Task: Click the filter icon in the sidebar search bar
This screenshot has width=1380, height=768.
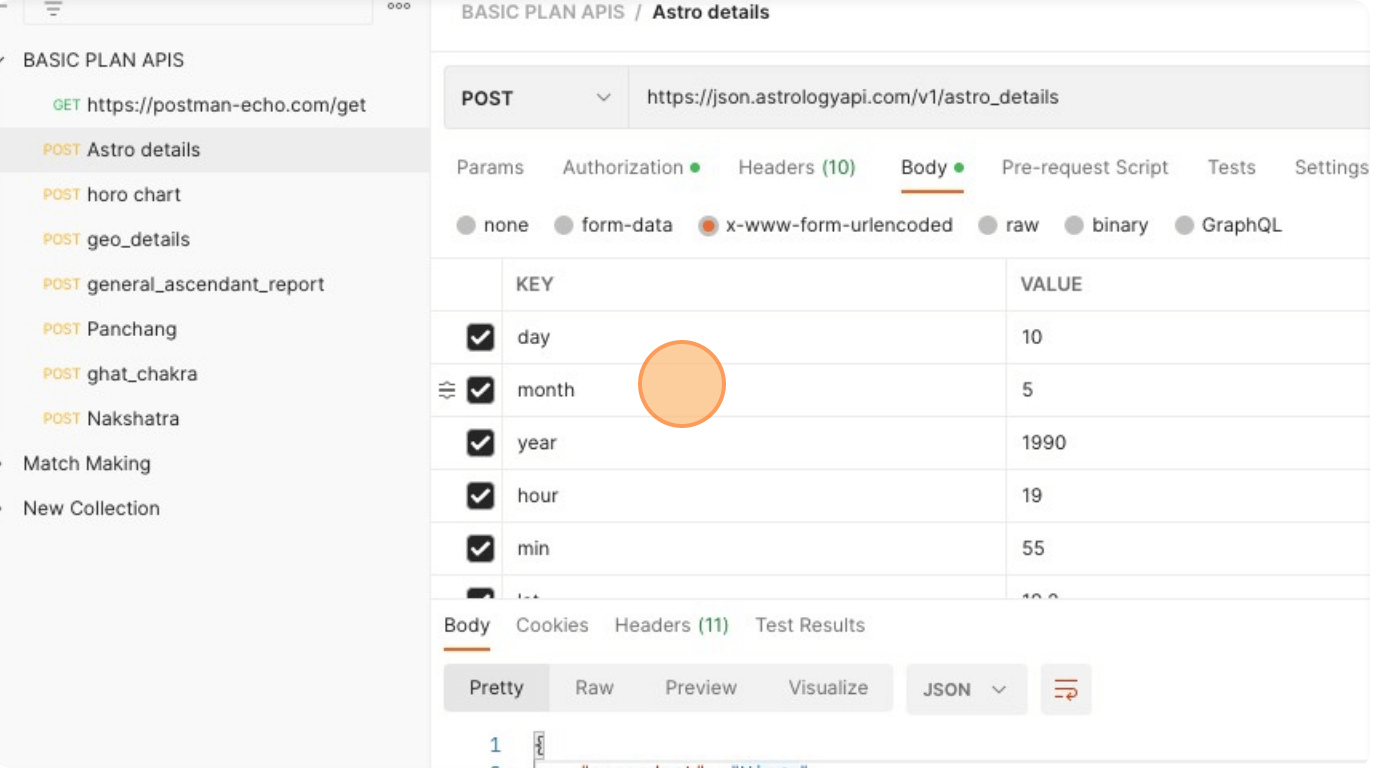Action: click(x=55, y=7)
